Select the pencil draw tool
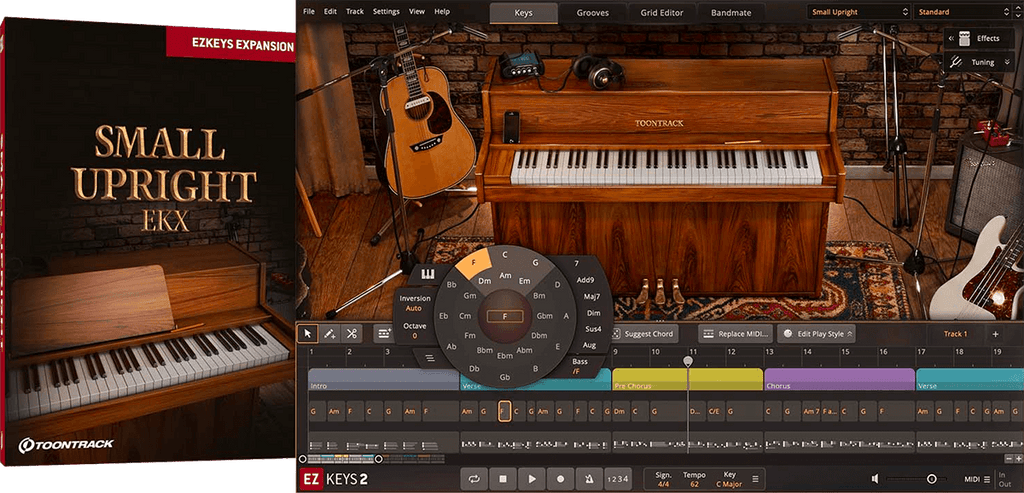 330,334
